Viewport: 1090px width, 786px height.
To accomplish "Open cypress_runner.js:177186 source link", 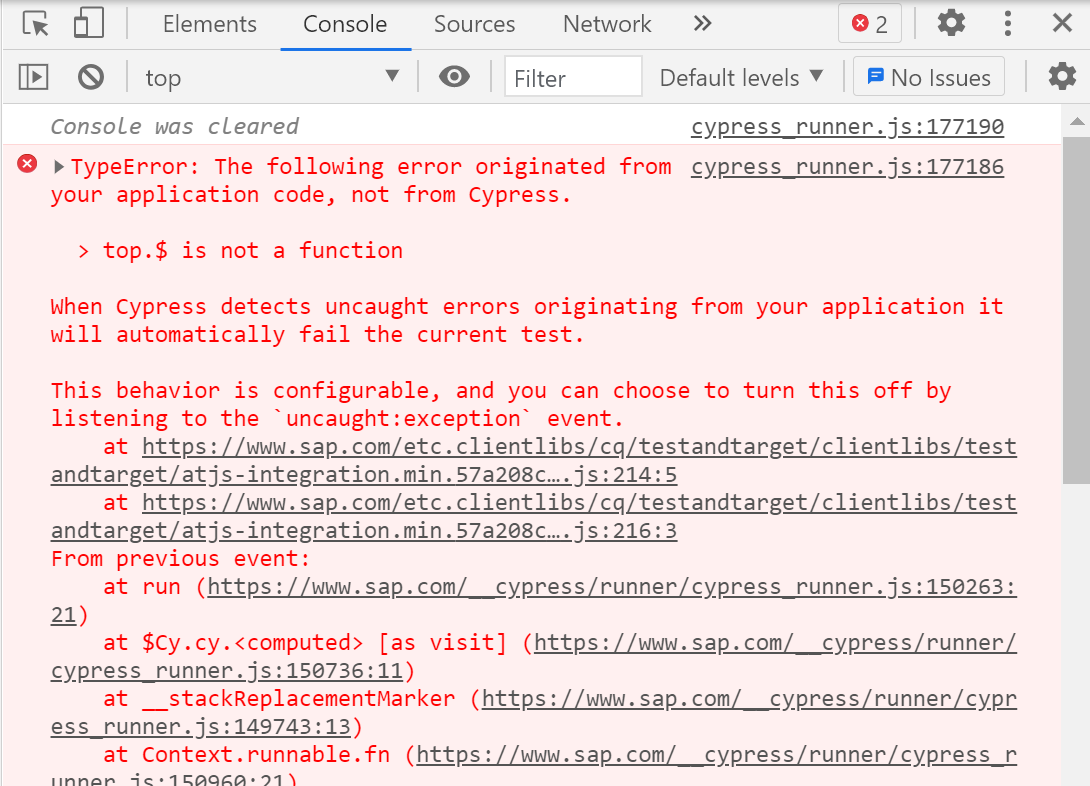I will click(847, 167).
